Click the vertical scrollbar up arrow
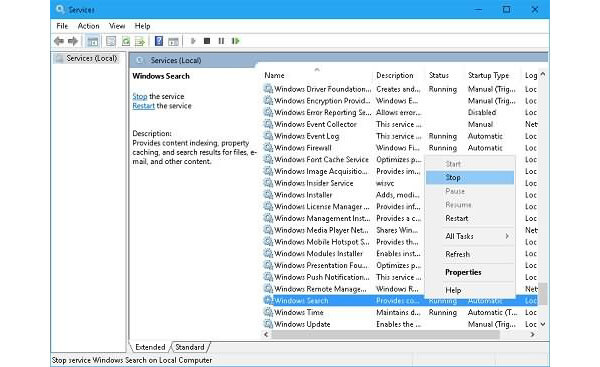Screen dimensions: 600x367 (543, 75)
